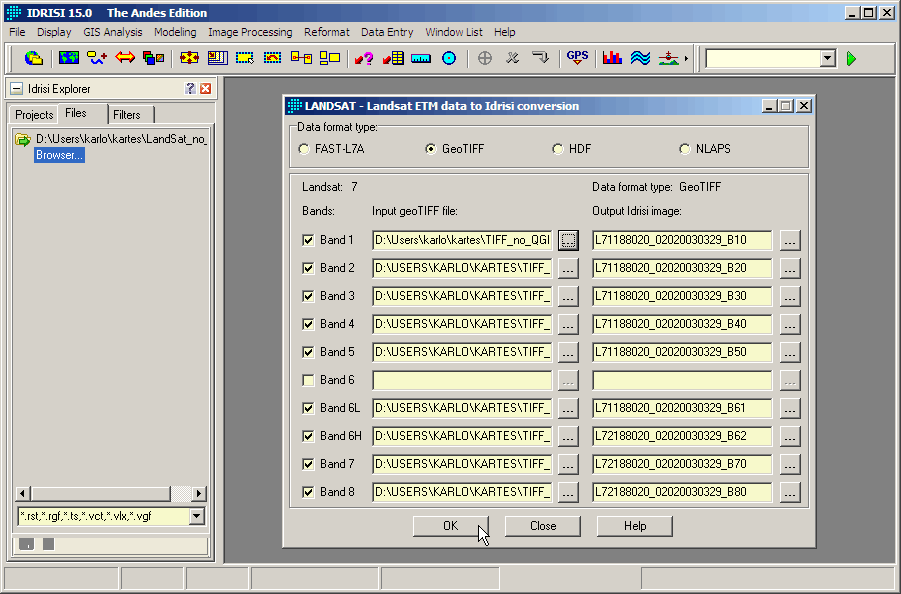The height and width of the screenshot is (594, 901).
Task: Click the overlapping colored squares composite icon
Action: point(153,58)
